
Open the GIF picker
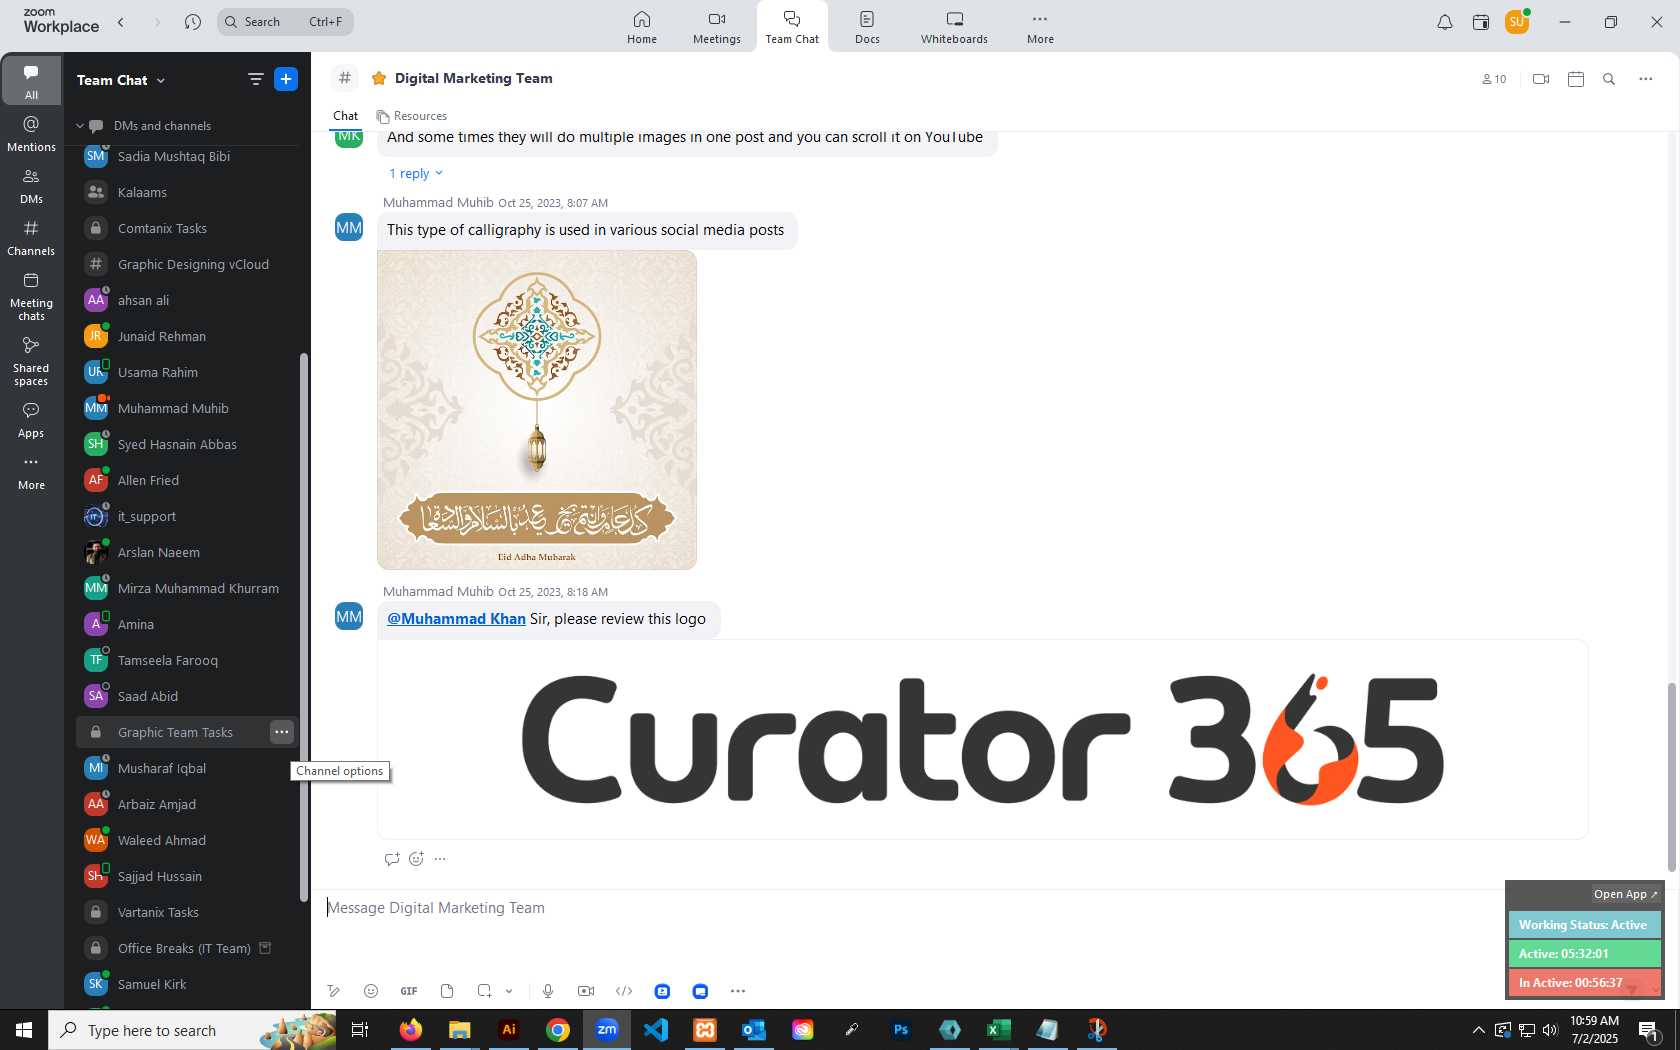409,991
